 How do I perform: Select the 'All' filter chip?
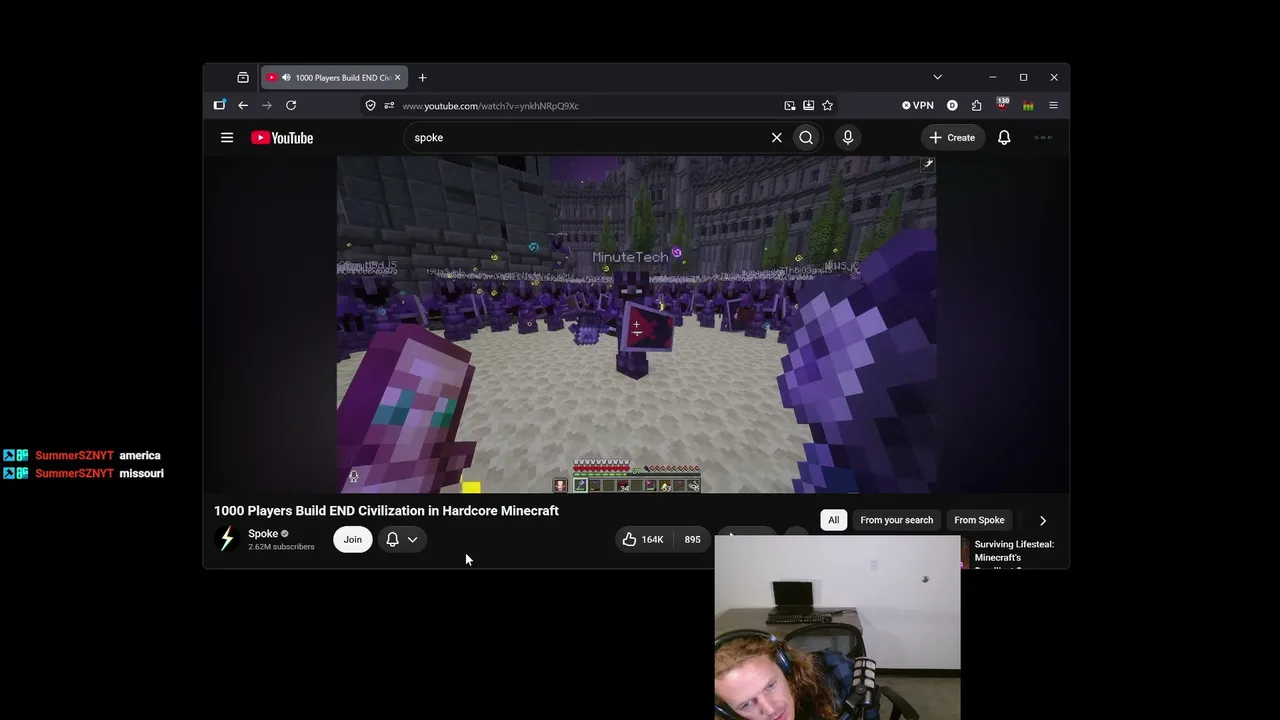click(834, 520)
